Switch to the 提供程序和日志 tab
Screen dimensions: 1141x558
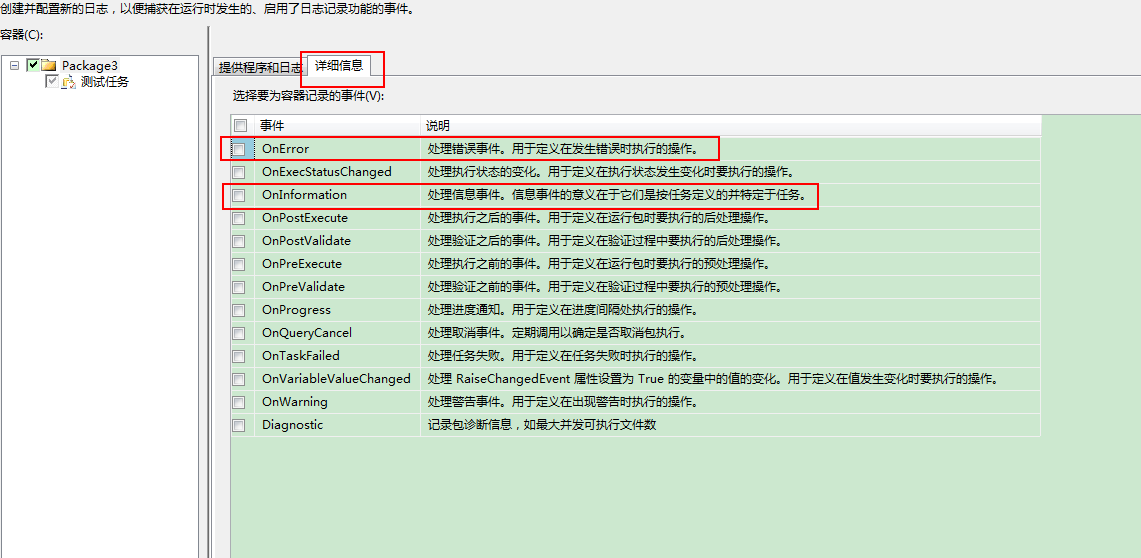260,68
